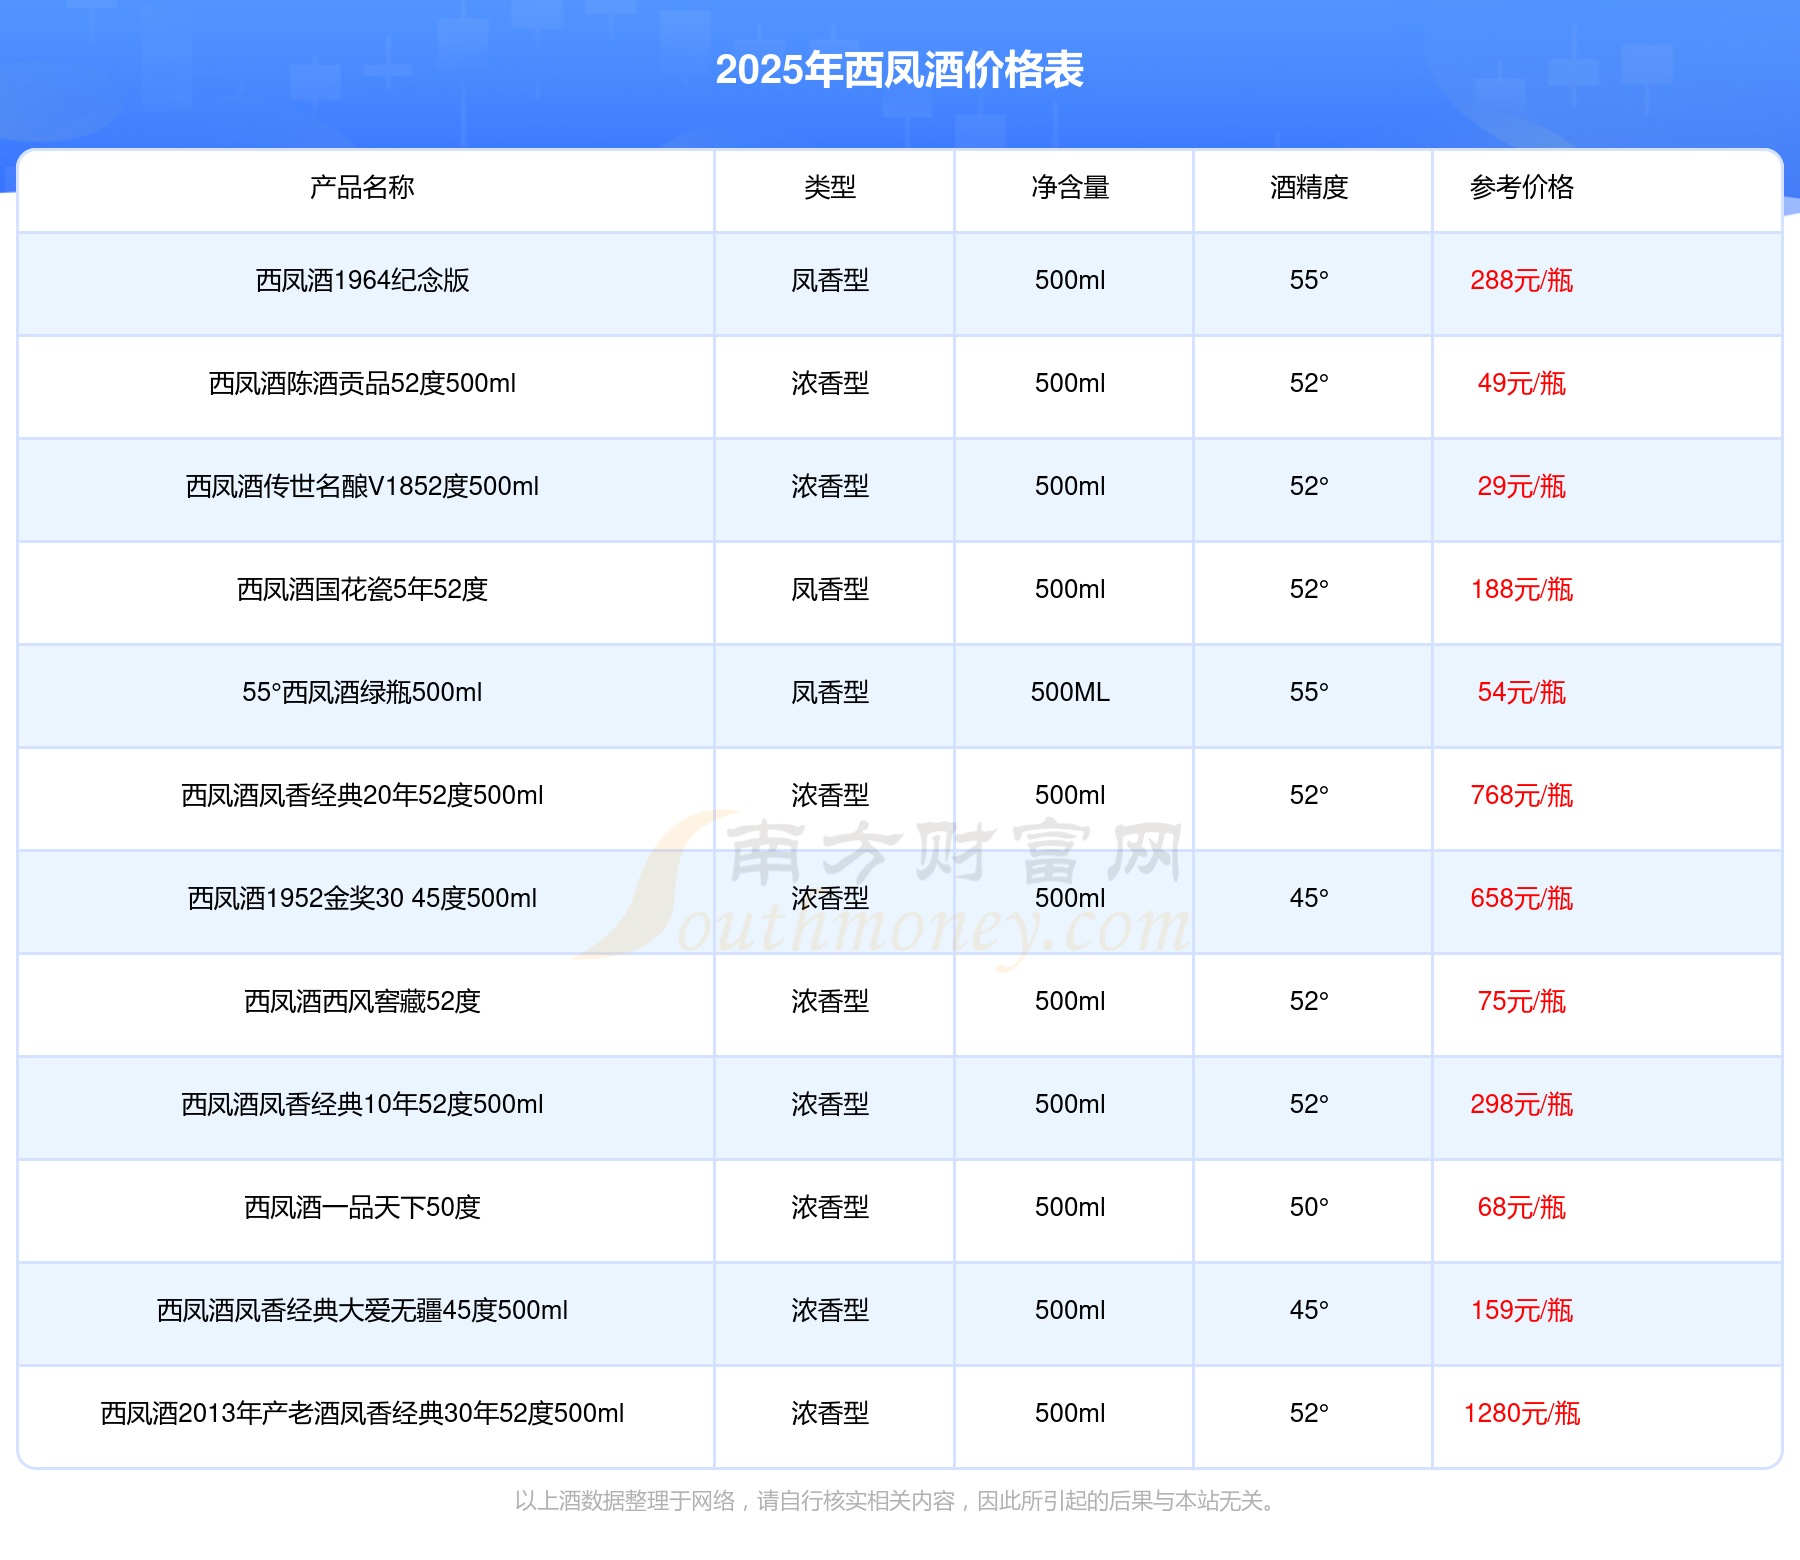
Task: Click the 75元/瓶 price
Action: (1522, 1001)
